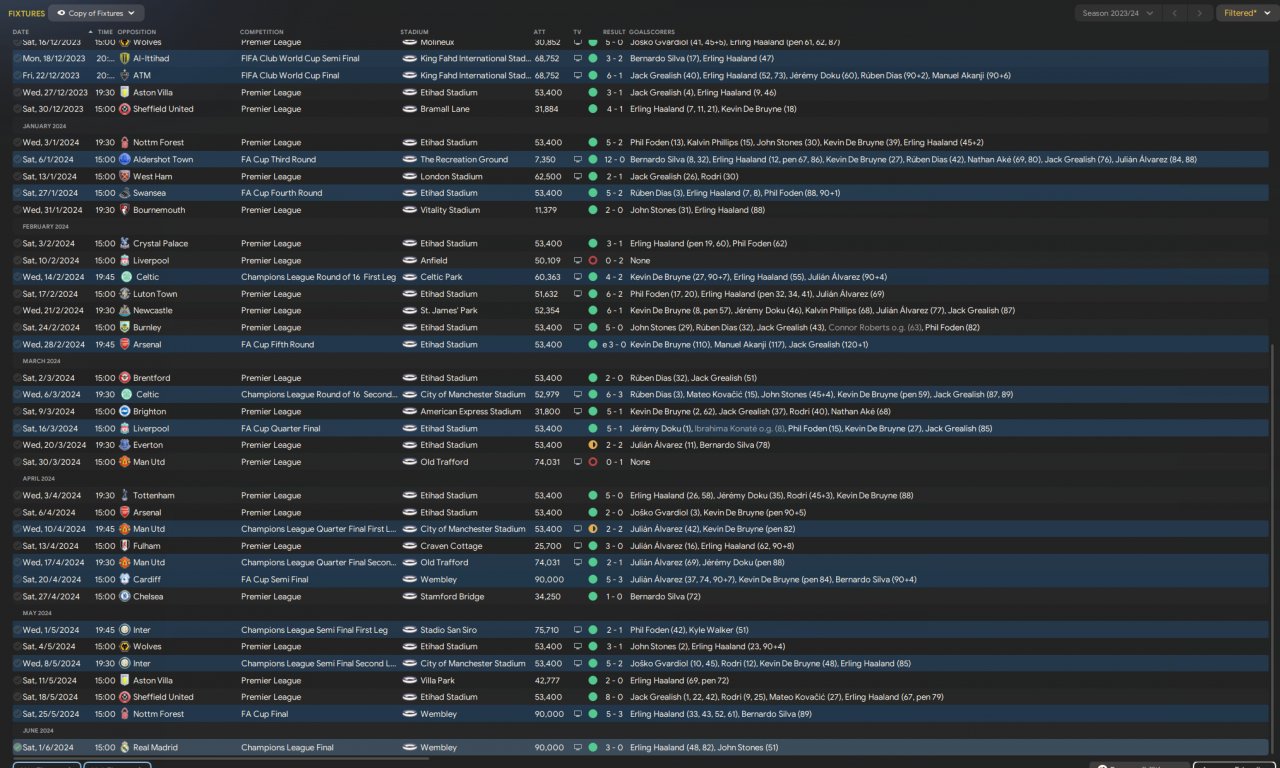Click the stadium icon beside Anfield
This screenshot has width=1280, height=768.
[x=409, y=261]
